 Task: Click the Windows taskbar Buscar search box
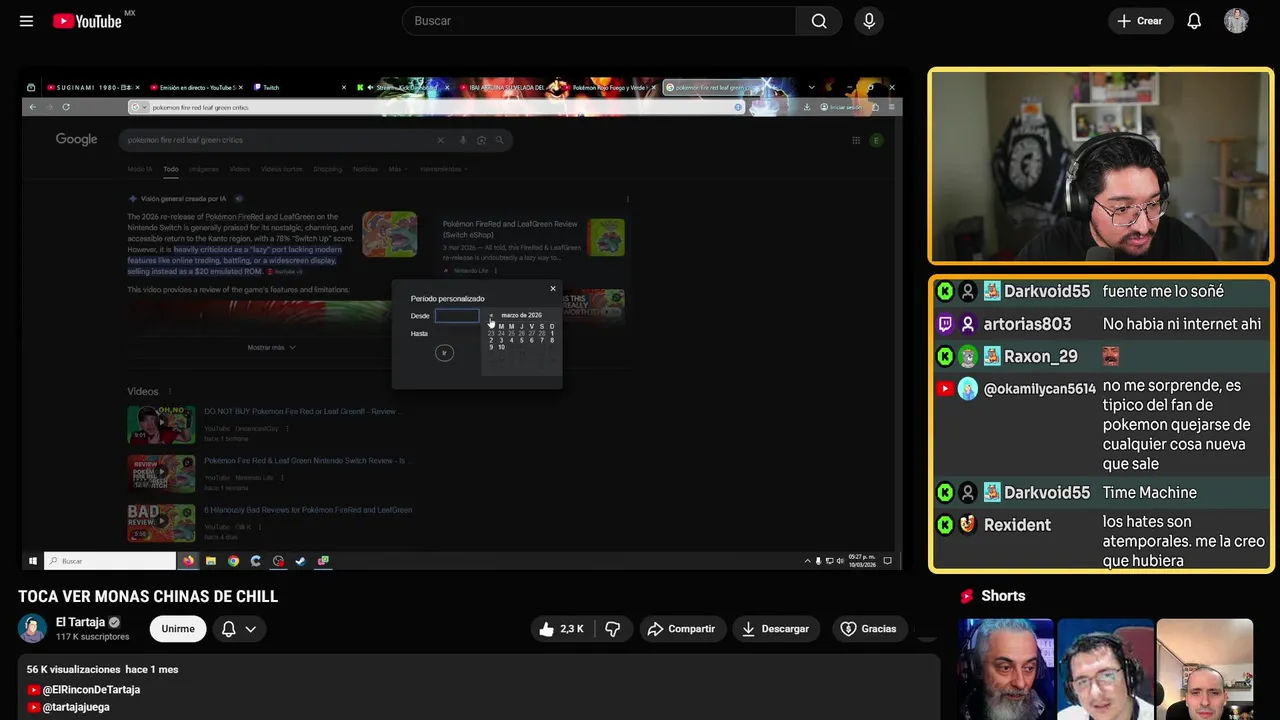point(110,561)
